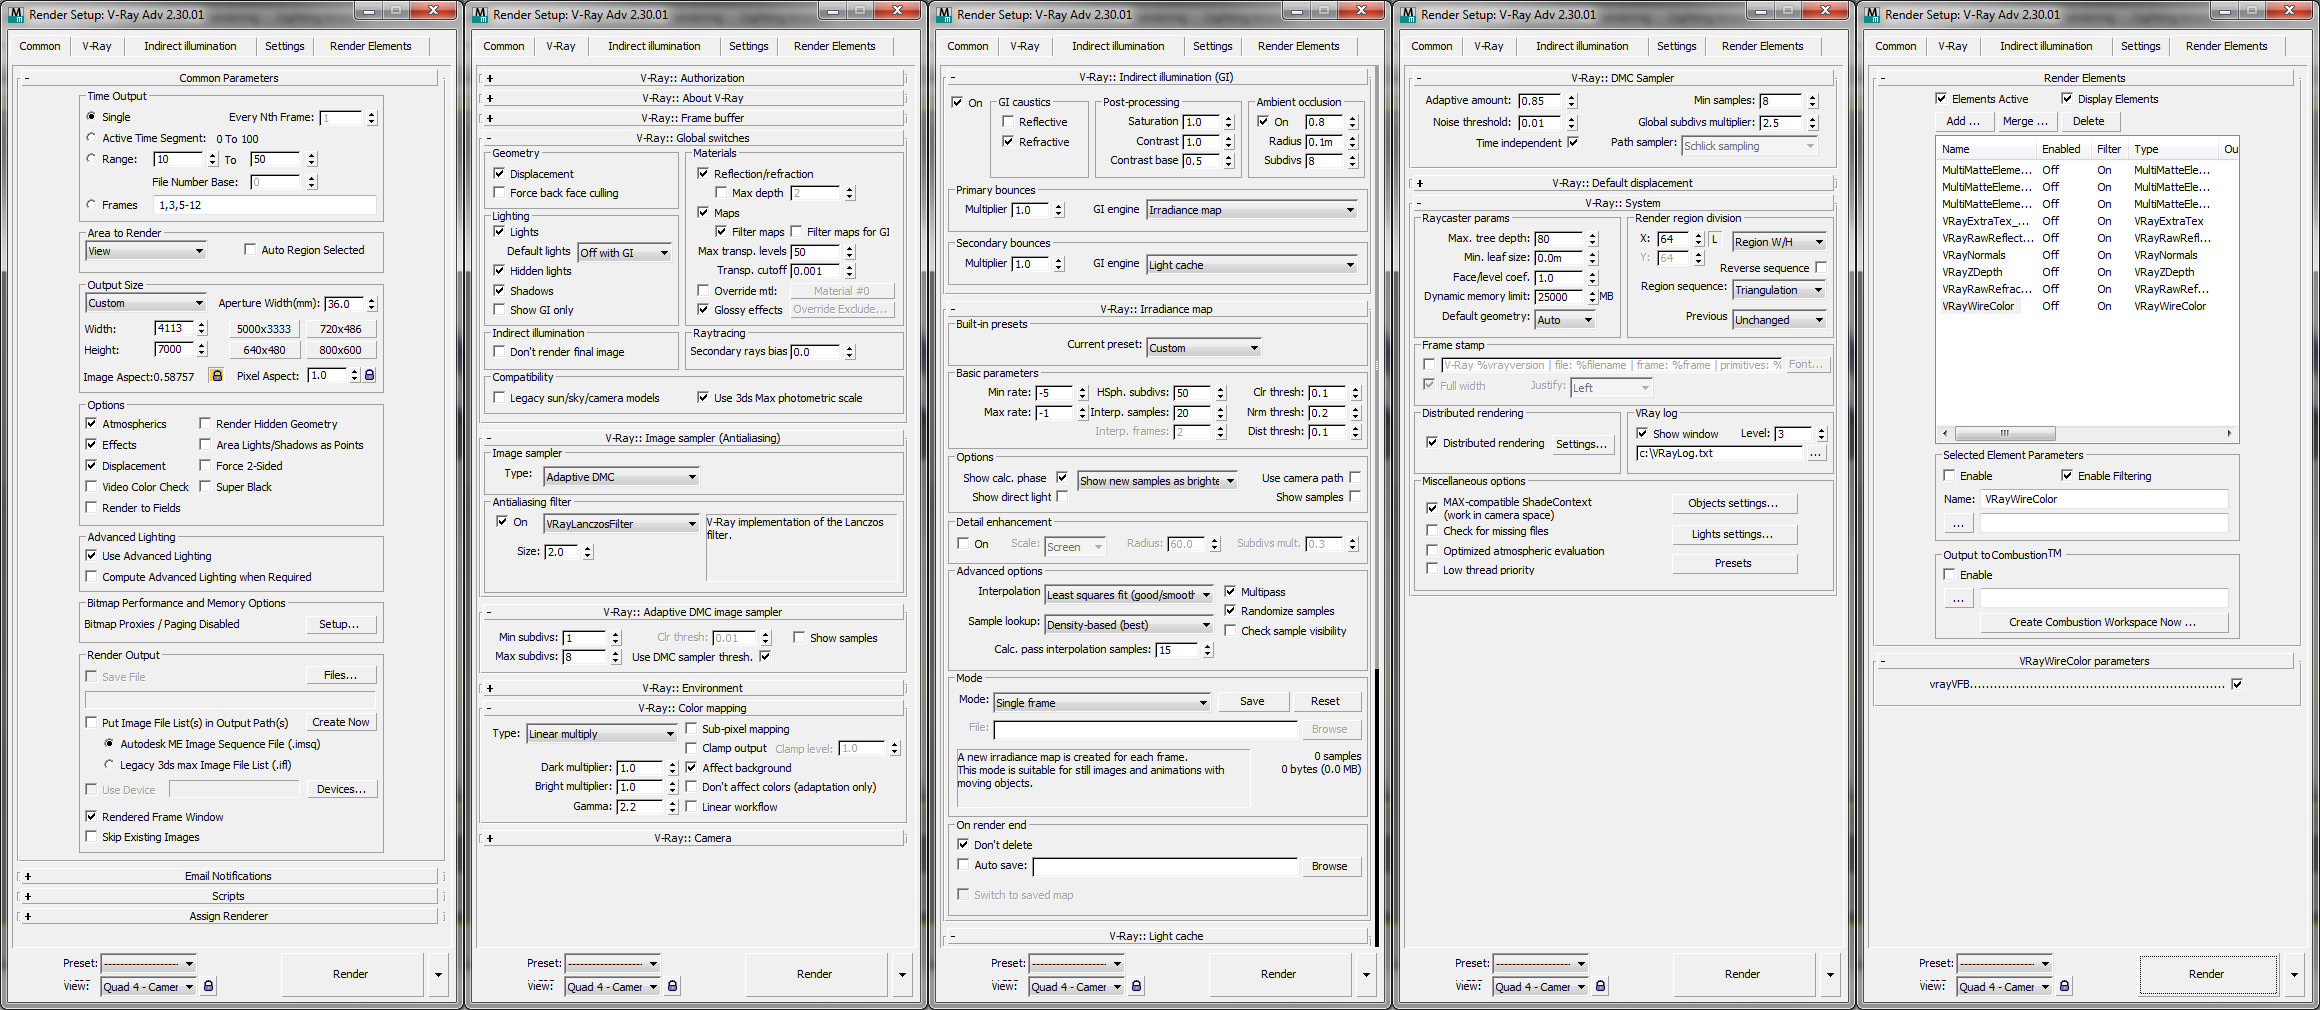
Task: Open Secondary bounces Light cache engine dropdown
Action: pos(1252,265)
